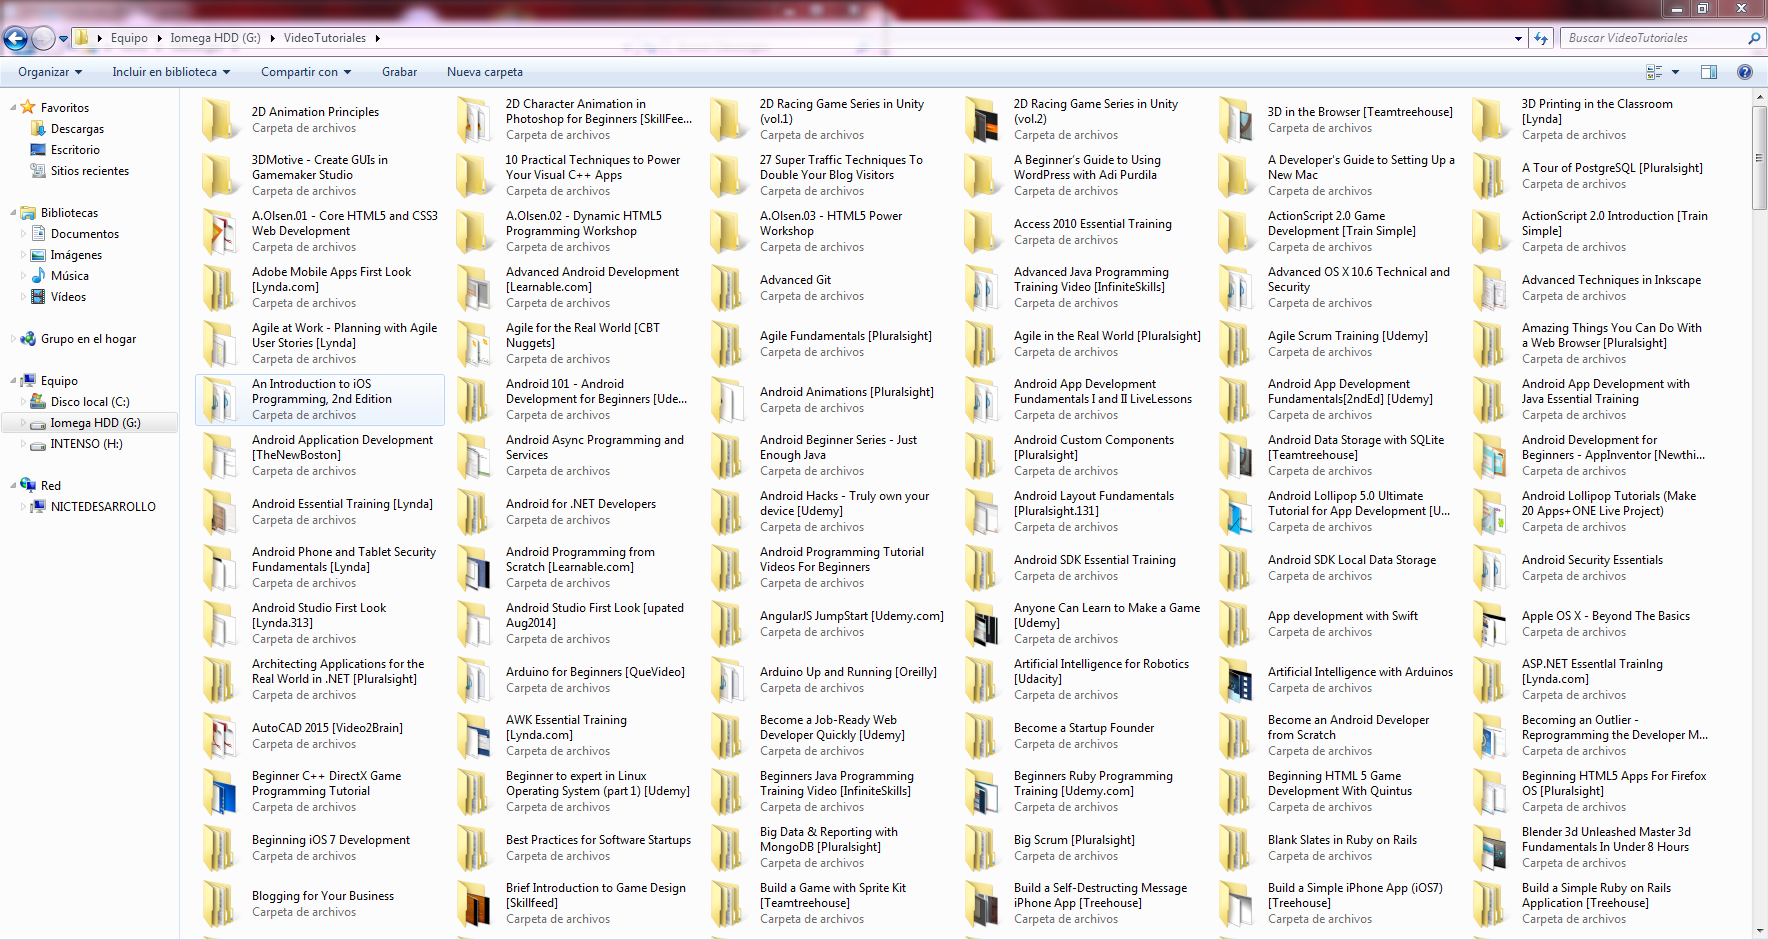Open the recent pages dropdown arrow
The width and height of the screenshot is (1768, 940).
point(63,39)
